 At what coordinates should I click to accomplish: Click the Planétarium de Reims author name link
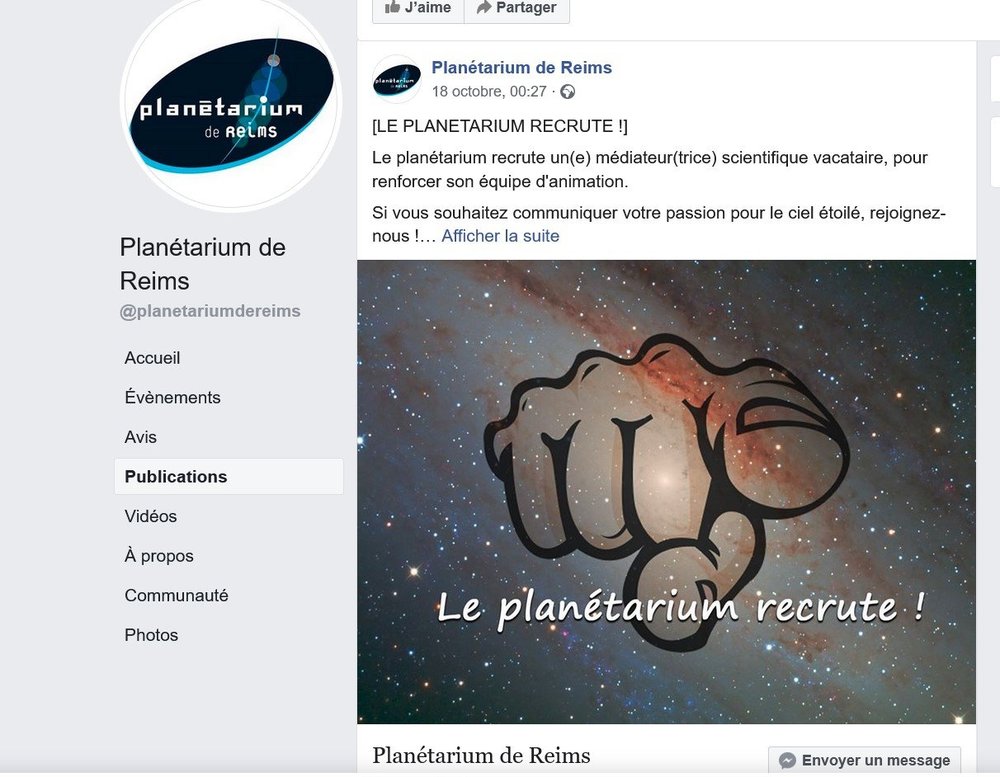[x=522, y=68]
